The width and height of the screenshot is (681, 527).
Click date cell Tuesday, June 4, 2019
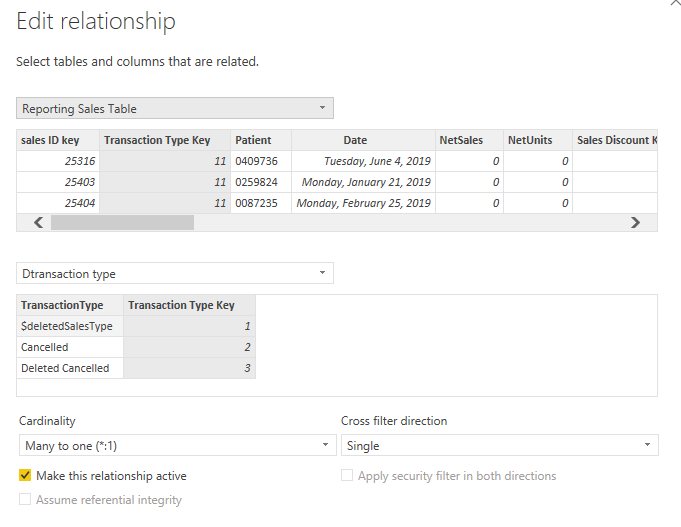click(x=364, y=161)
